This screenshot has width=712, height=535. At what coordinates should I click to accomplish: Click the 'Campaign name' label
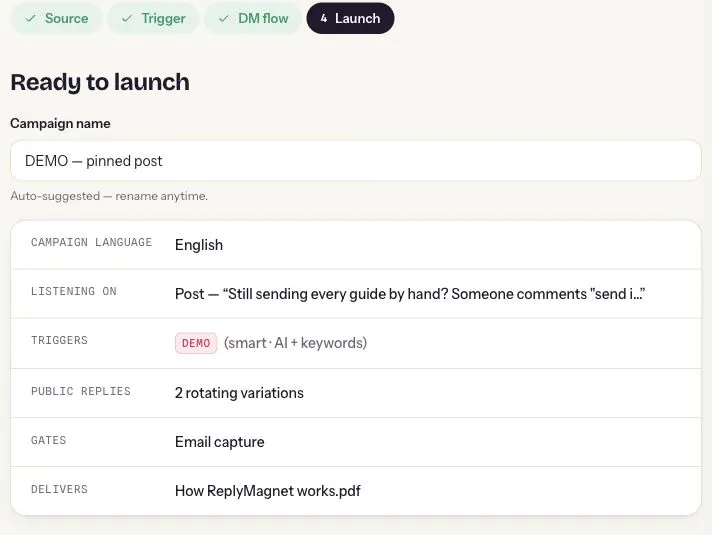pyautogui.click(x=60, y=124)
